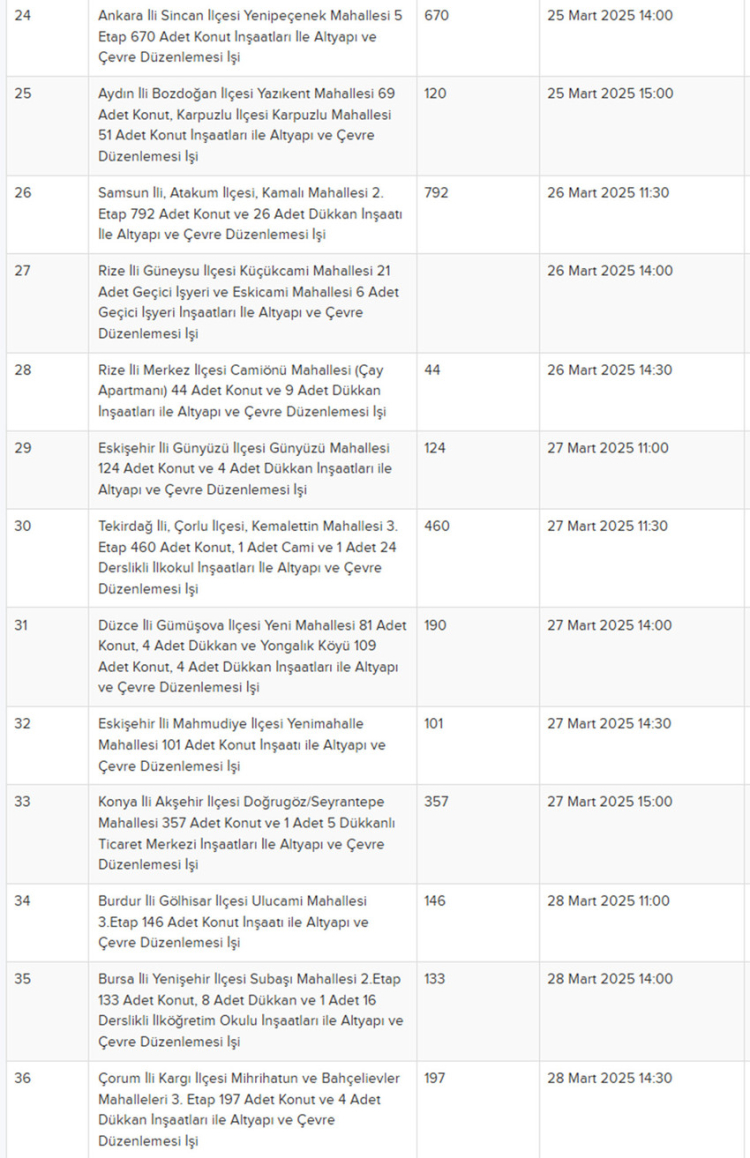Click the 357 housing count cell
The width and height of the screenshot is (750, 1158).
[478, 834]
